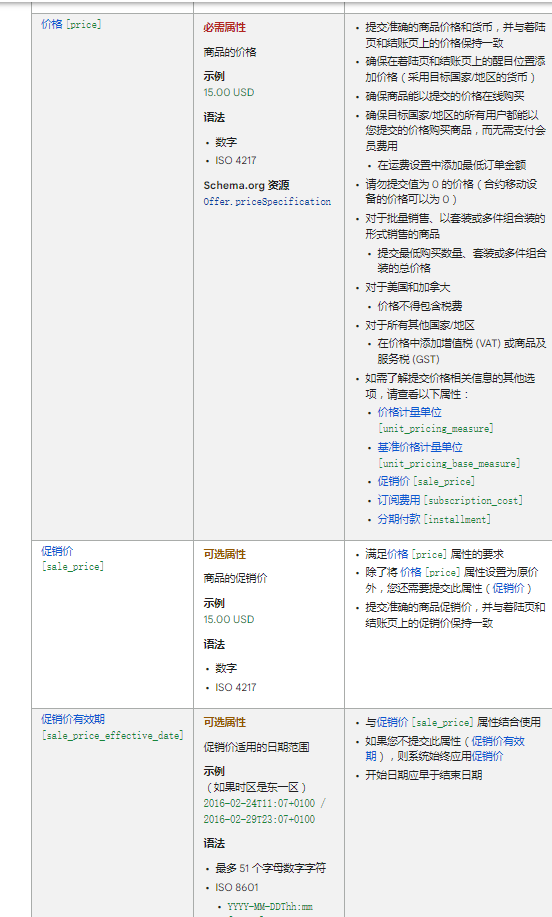The image size is (552, 917).
Task: Click the text 最多 51 个字母数字字符
Action: (x=271, y=868)
